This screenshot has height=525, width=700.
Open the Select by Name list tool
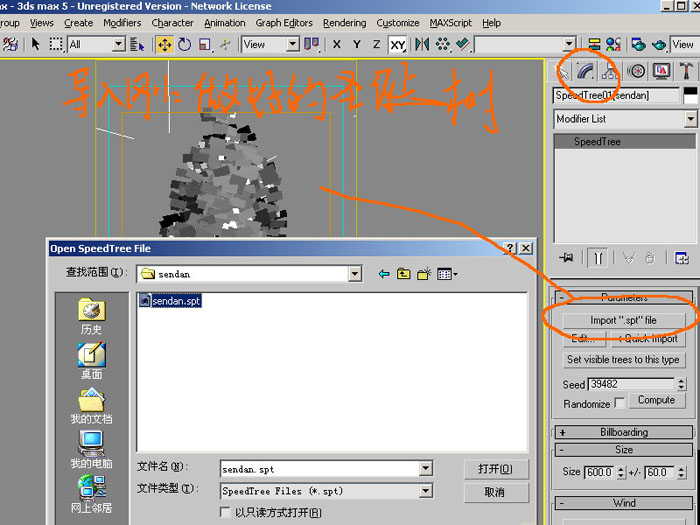tap(138, 44)
